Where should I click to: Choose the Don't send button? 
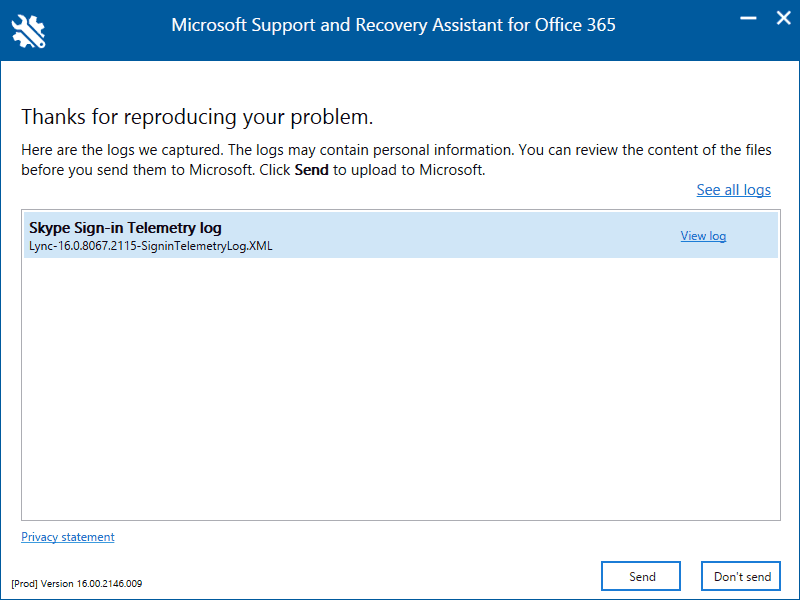[x=741, y=576]
